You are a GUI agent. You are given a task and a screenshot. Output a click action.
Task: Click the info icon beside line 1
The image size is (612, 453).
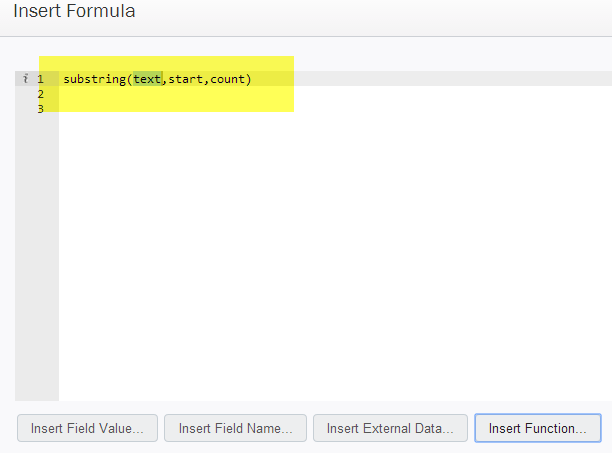25,78
